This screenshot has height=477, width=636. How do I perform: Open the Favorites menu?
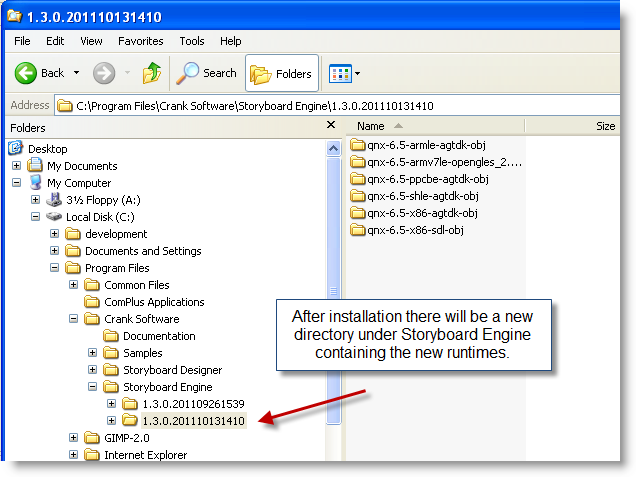[141, 41]
